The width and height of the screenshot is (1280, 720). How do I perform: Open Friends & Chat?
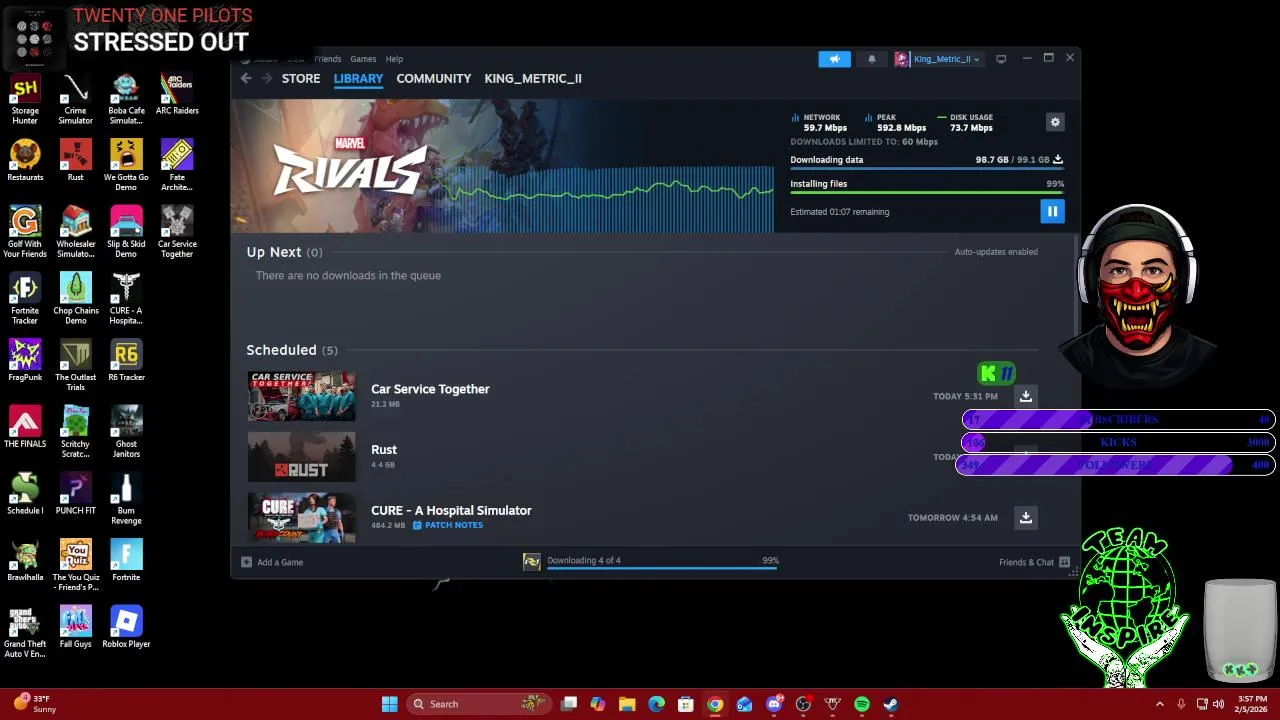(x=1034, y=562)
